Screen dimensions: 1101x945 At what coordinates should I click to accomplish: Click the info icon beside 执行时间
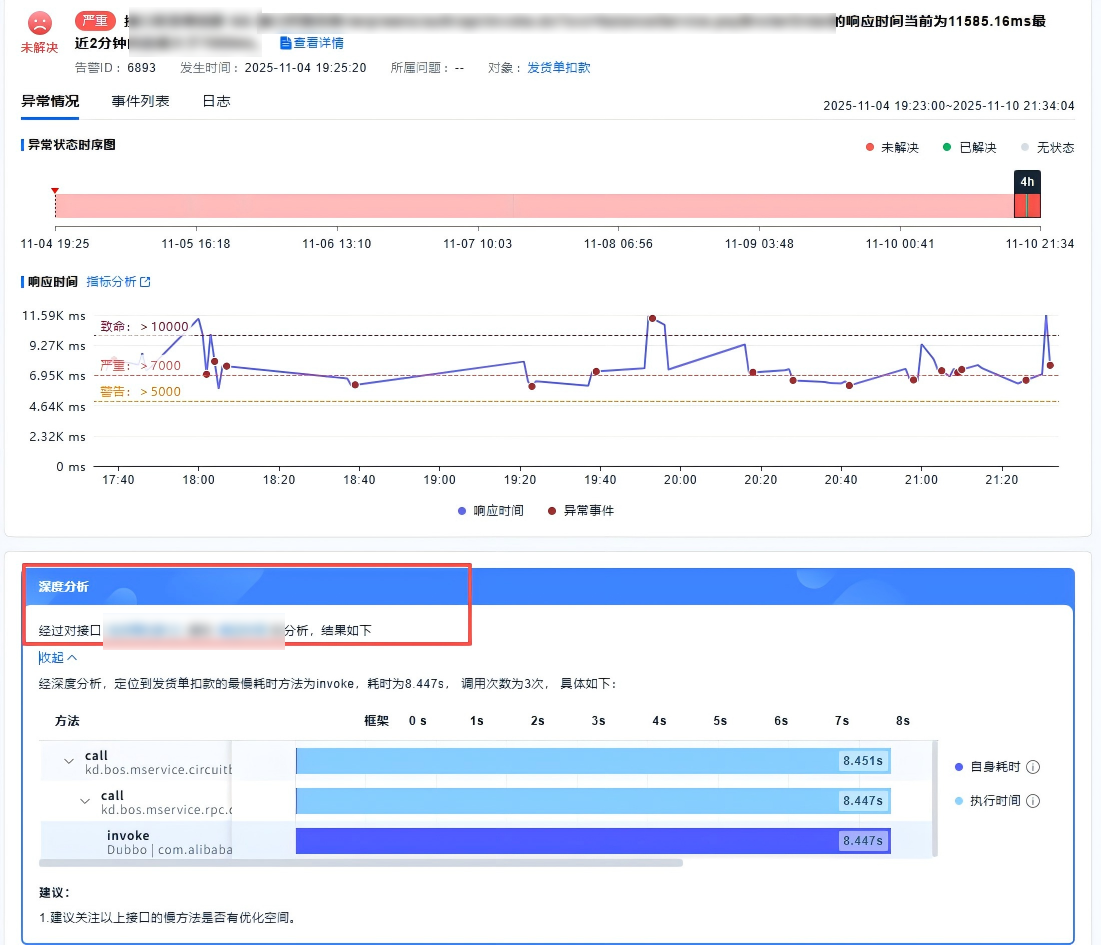(1033, 801)
